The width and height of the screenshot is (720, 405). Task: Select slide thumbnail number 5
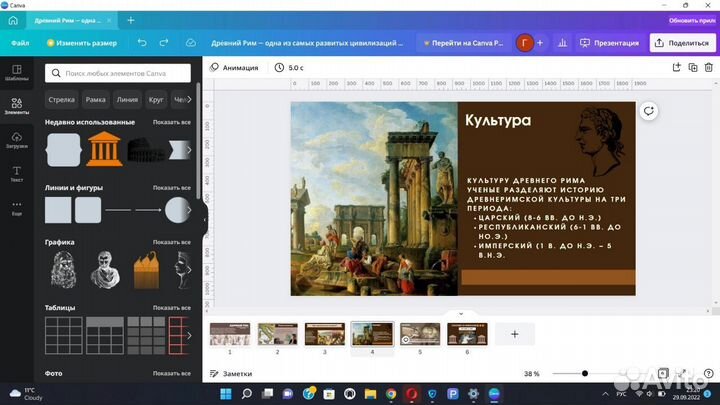coord(420,334)
